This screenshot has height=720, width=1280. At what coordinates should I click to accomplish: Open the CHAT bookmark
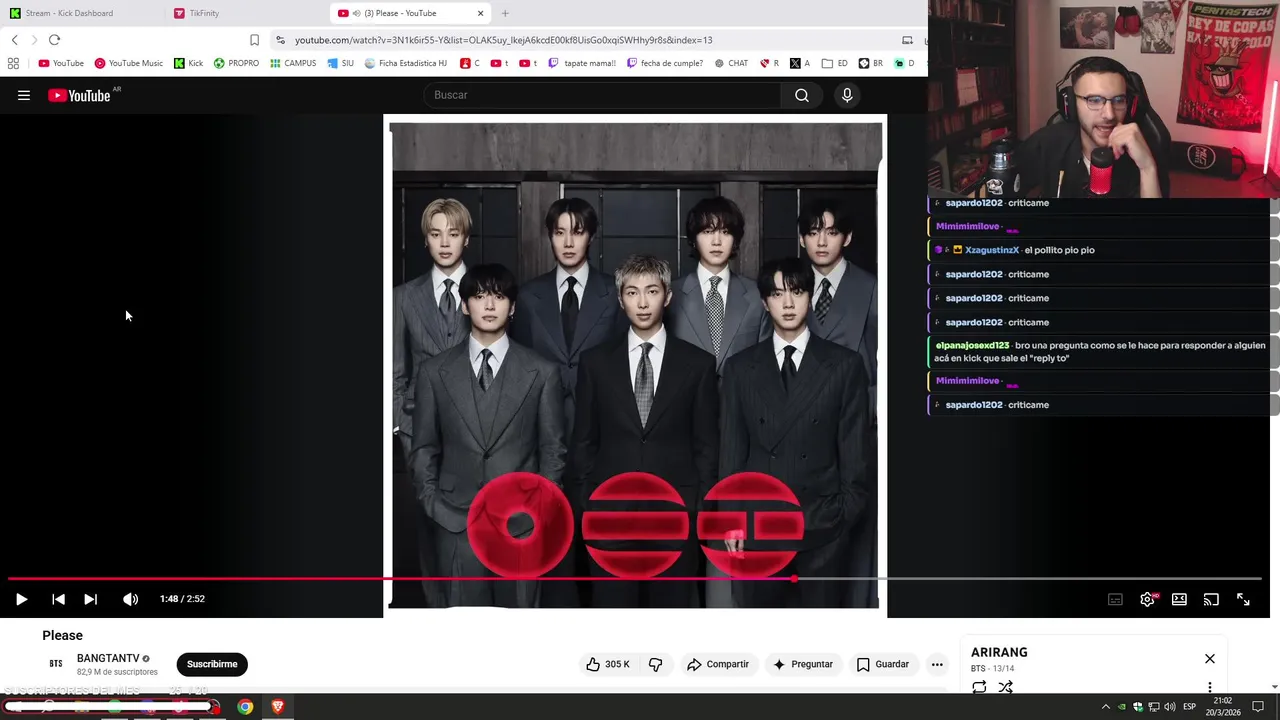731,63
